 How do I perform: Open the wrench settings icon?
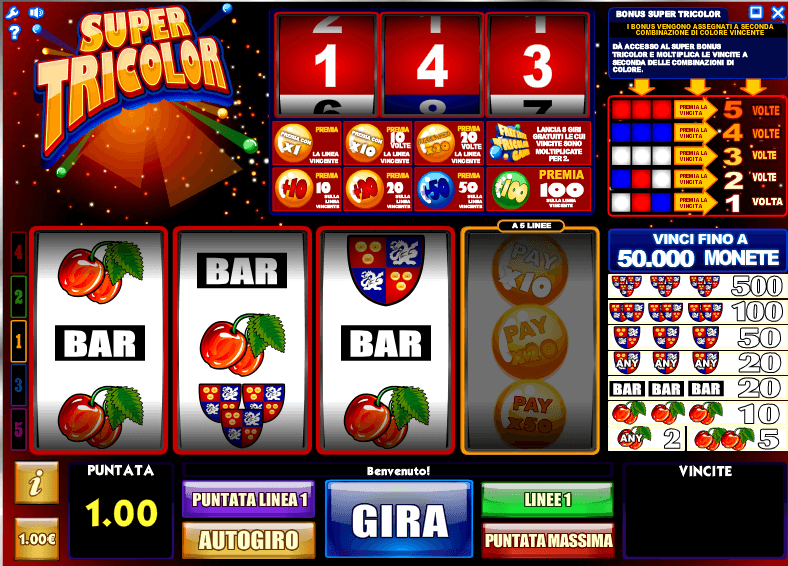point(12,13)
